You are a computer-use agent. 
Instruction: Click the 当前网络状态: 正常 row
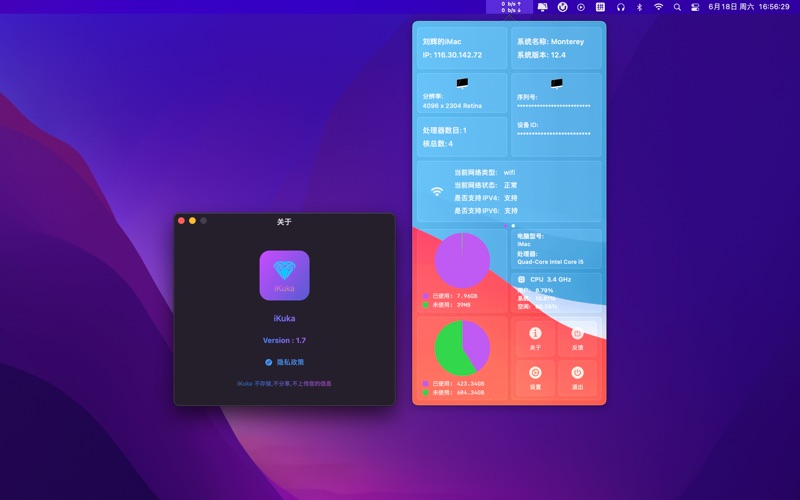(x=486, y=185)
